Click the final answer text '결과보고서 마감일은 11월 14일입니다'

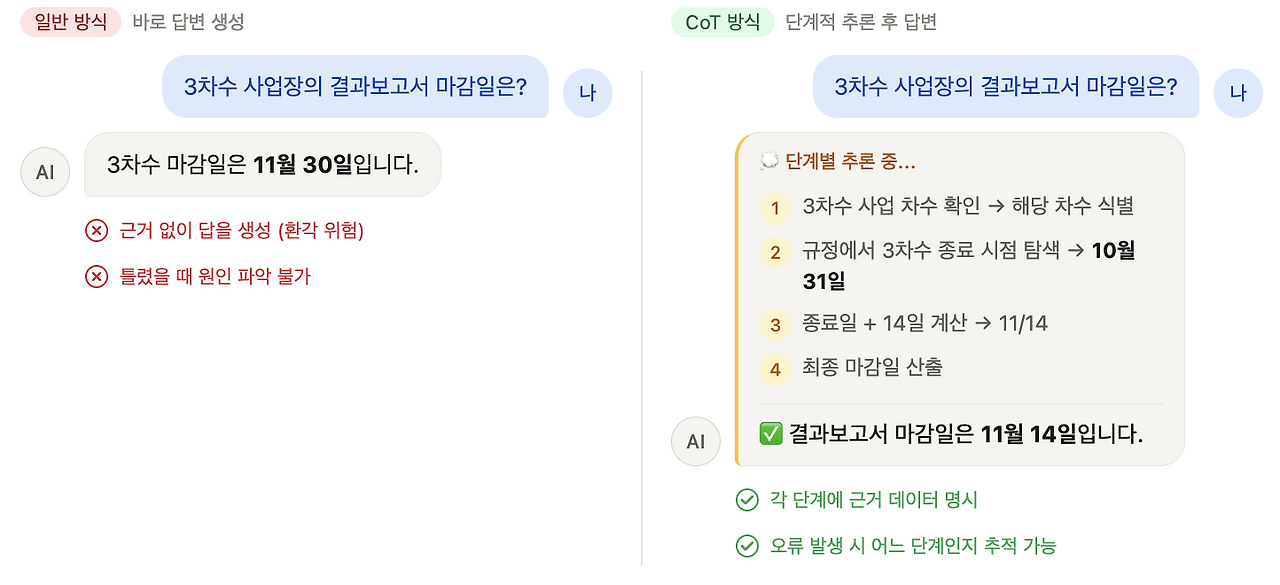[x=965, y=434]
